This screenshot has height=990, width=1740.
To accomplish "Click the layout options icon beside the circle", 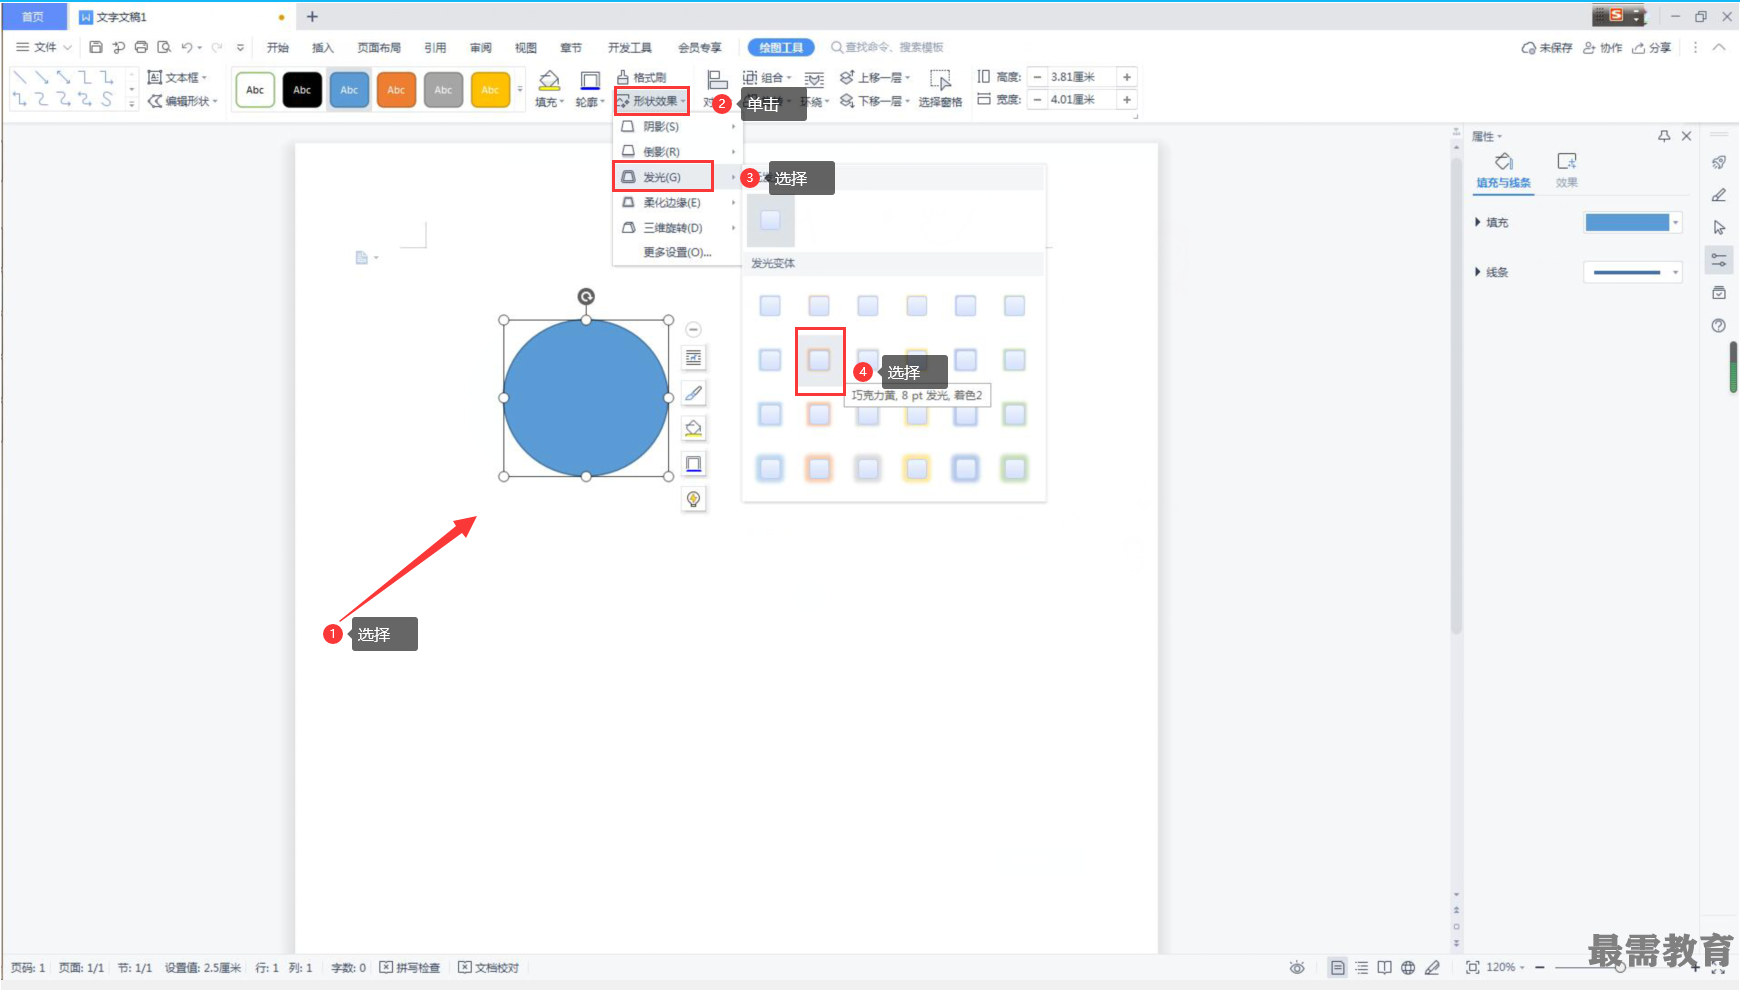I will (694, 358).
